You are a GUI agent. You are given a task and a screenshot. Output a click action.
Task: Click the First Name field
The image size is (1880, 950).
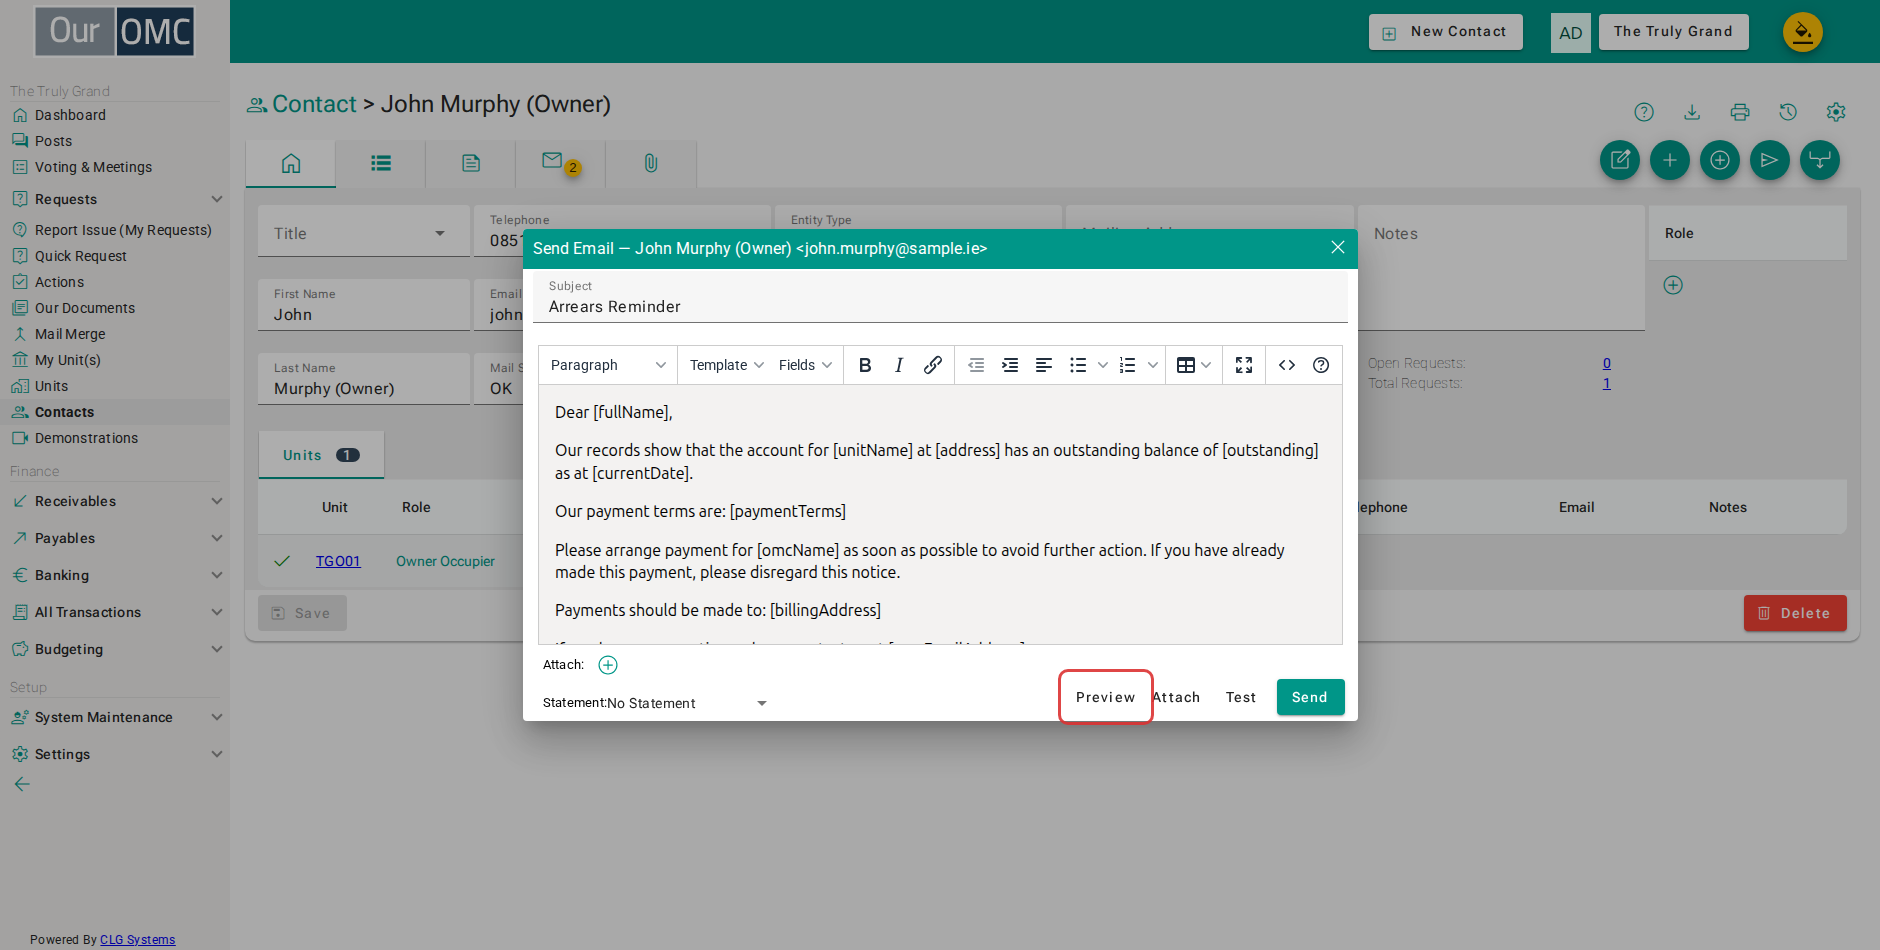pos(364,305)
